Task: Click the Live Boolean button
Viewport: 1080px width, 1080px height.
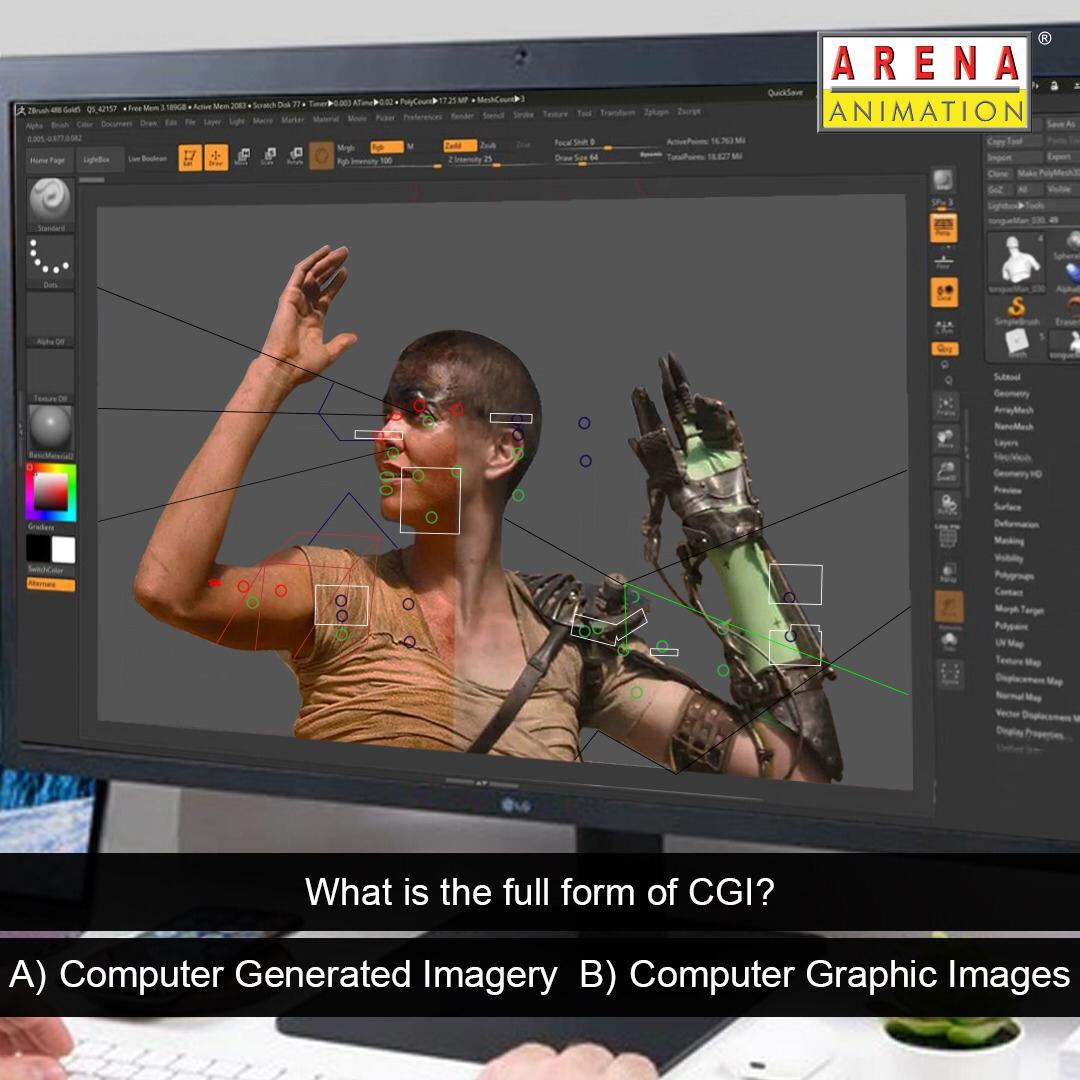Action: click(147, 158)
